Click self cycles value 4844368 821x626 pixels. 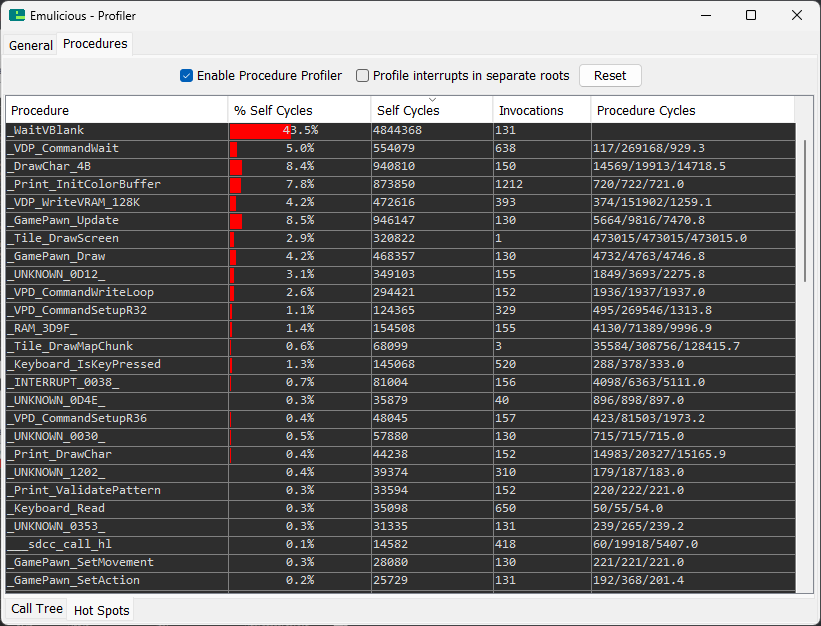(397, 130)
